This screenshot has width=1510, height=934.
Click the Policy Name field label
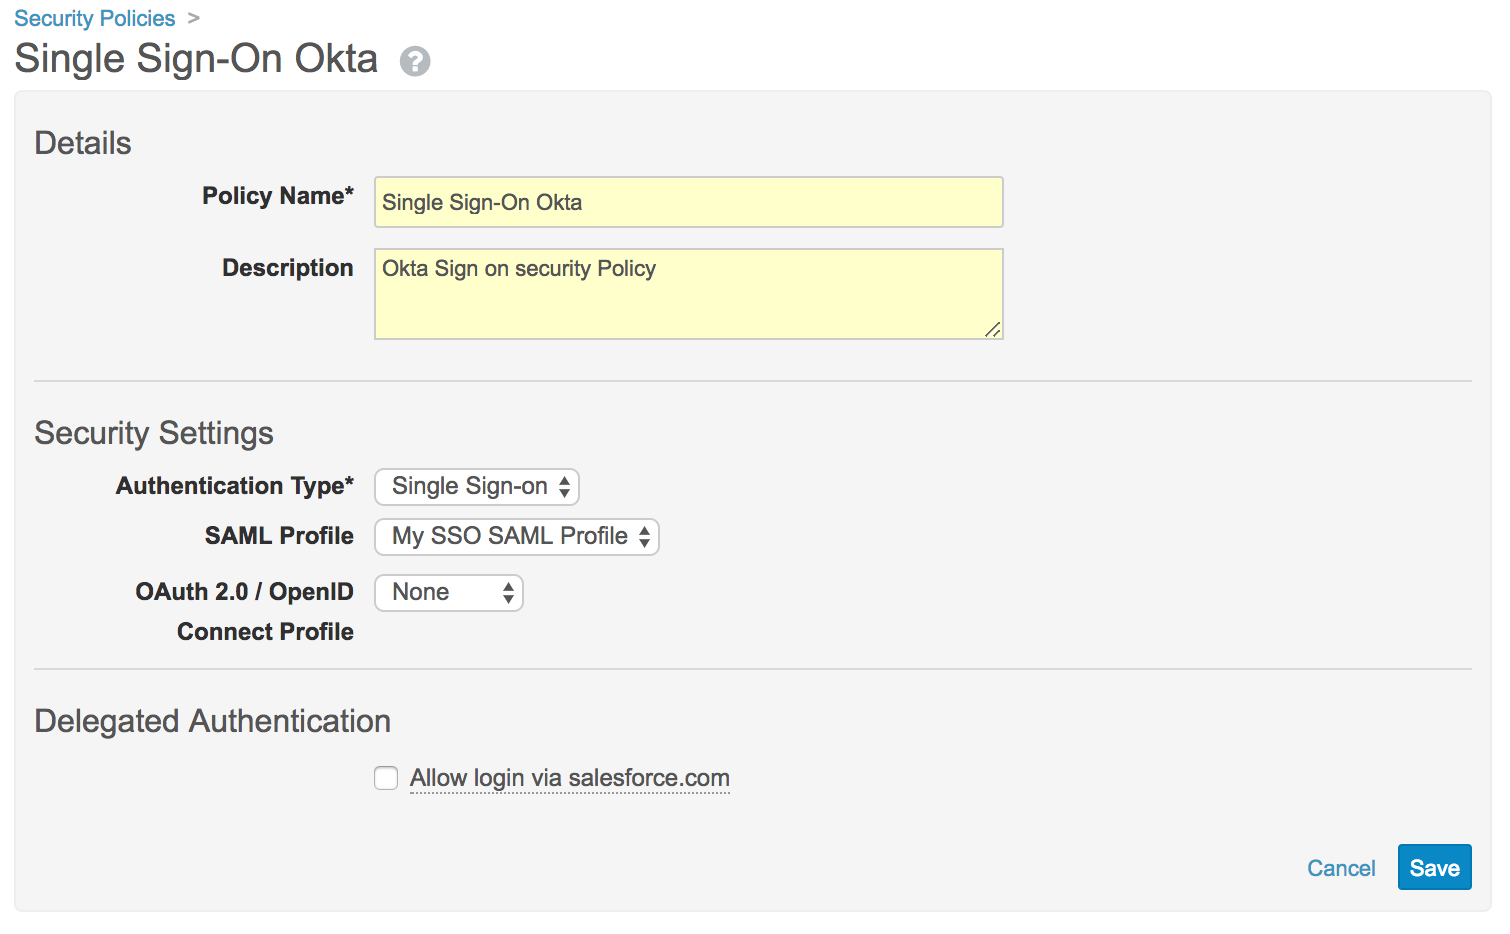(278, 196)
